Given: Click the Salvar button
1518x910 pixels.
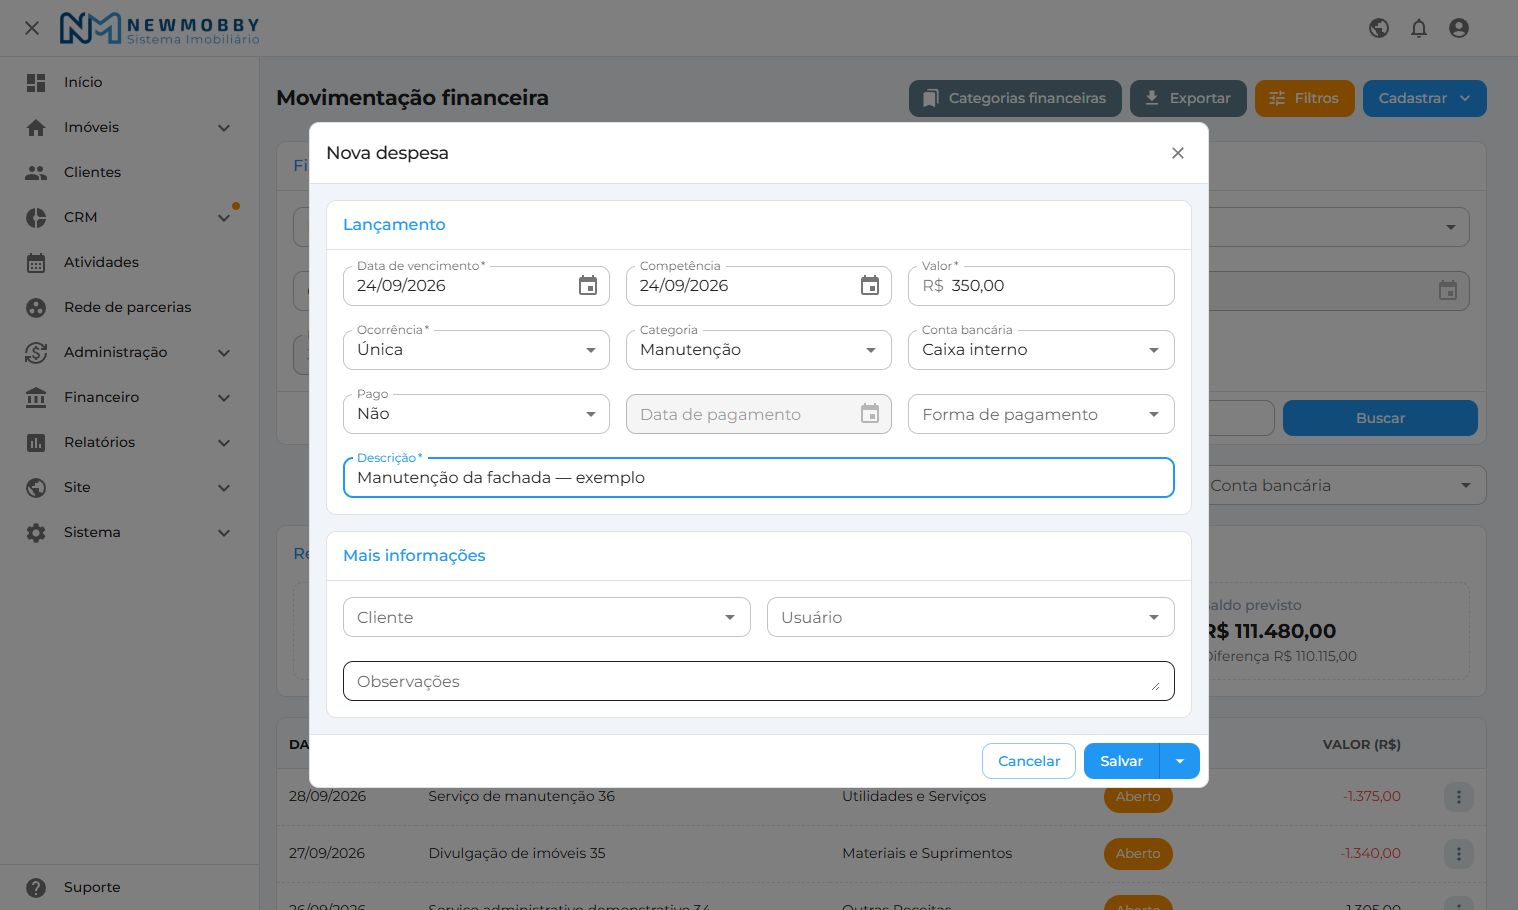Looking at the screenshot, I should coord(1121,761).
